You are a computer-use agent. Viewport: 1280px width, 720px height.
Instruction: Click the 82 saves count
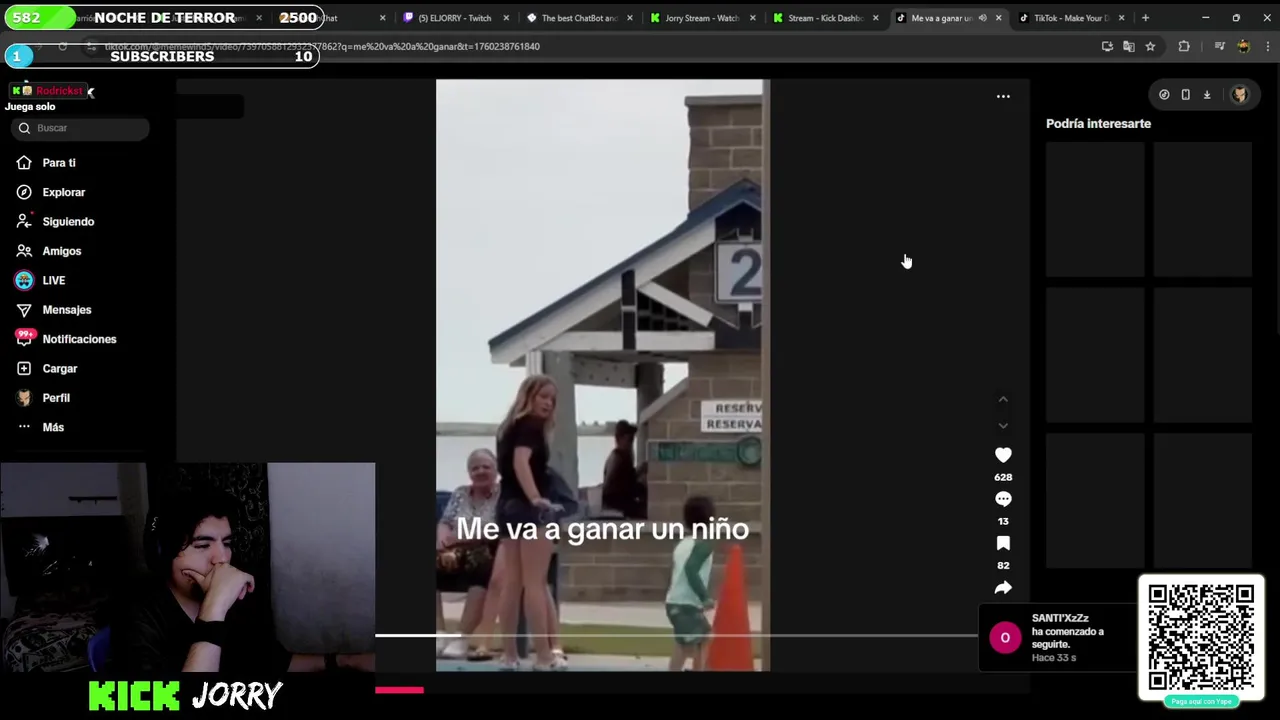tap(1003, 566)
